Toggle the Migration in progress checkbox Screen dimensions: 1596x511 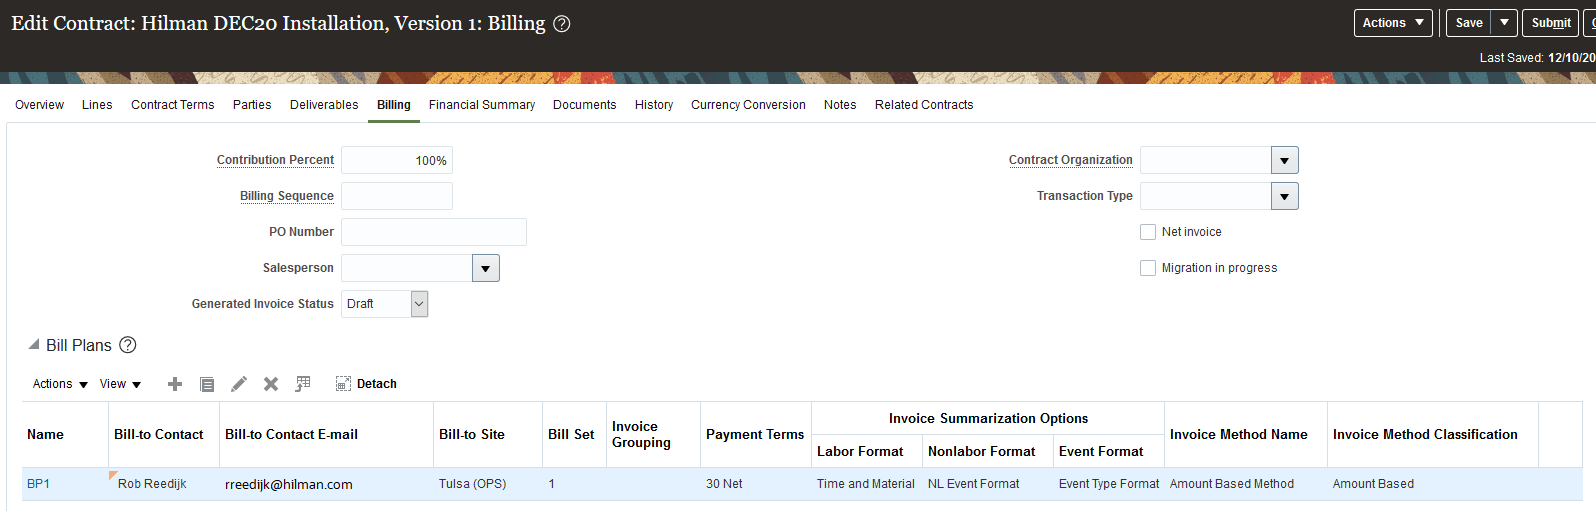click(1148, 268)
